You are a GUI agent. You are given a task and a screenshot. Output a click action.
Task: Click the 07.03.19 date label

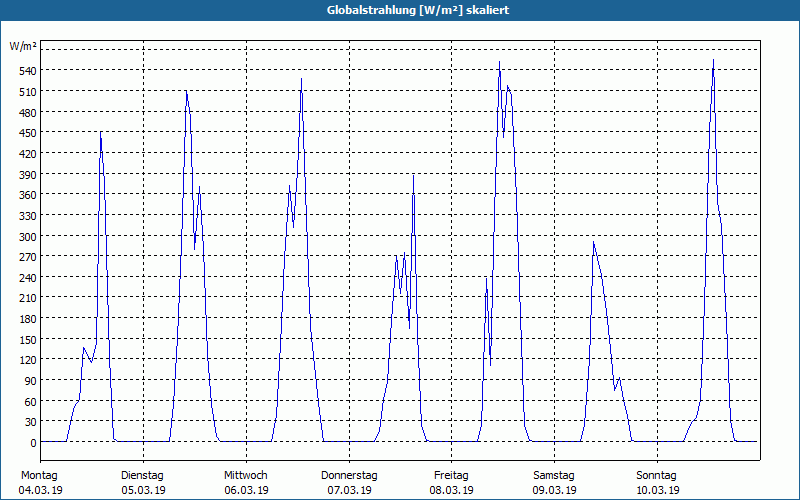click(349, 490)
